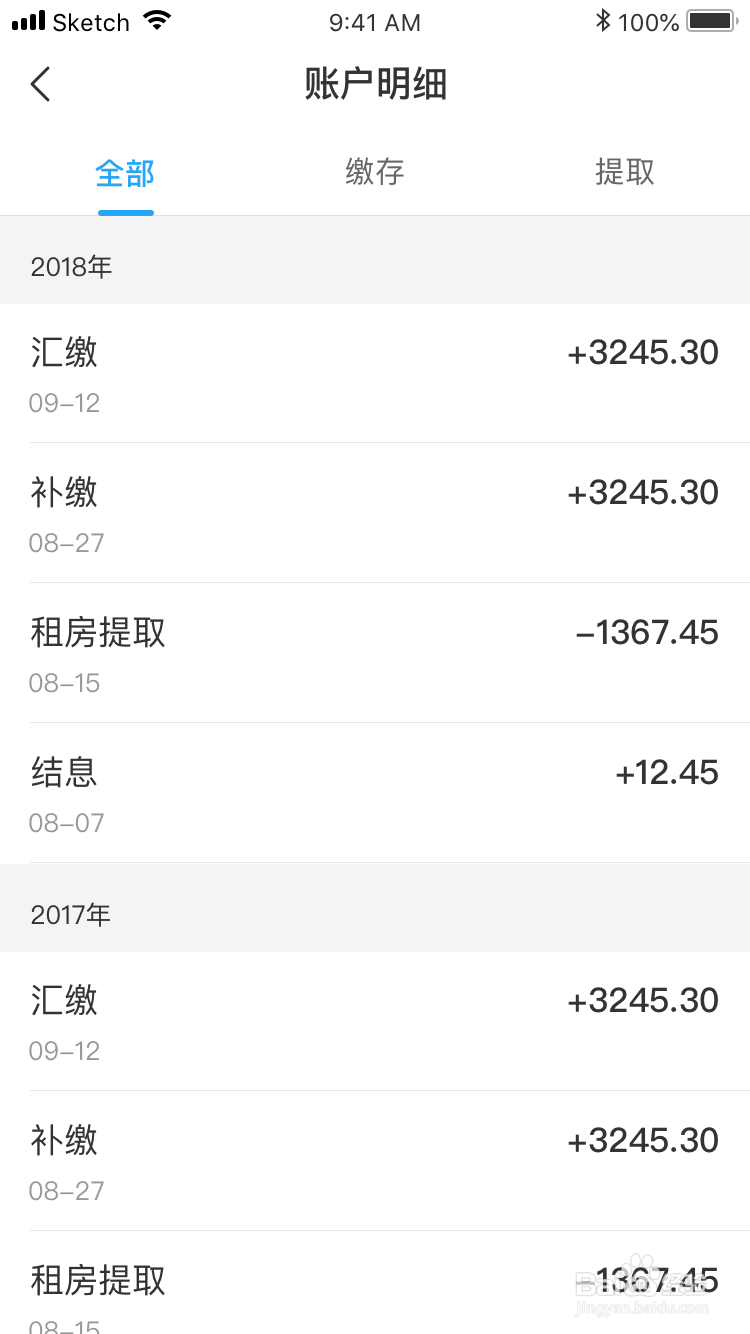Select 2018 补缴 08-27 entry

click(x=375, y=513)
